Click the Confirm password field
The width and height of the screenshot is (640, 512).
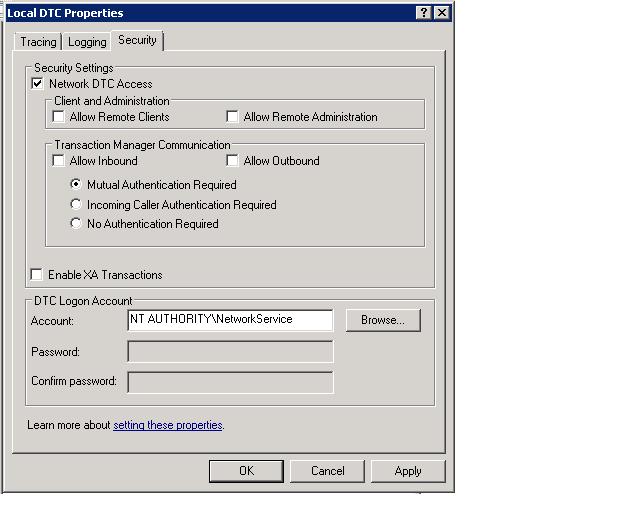(230, 382)
